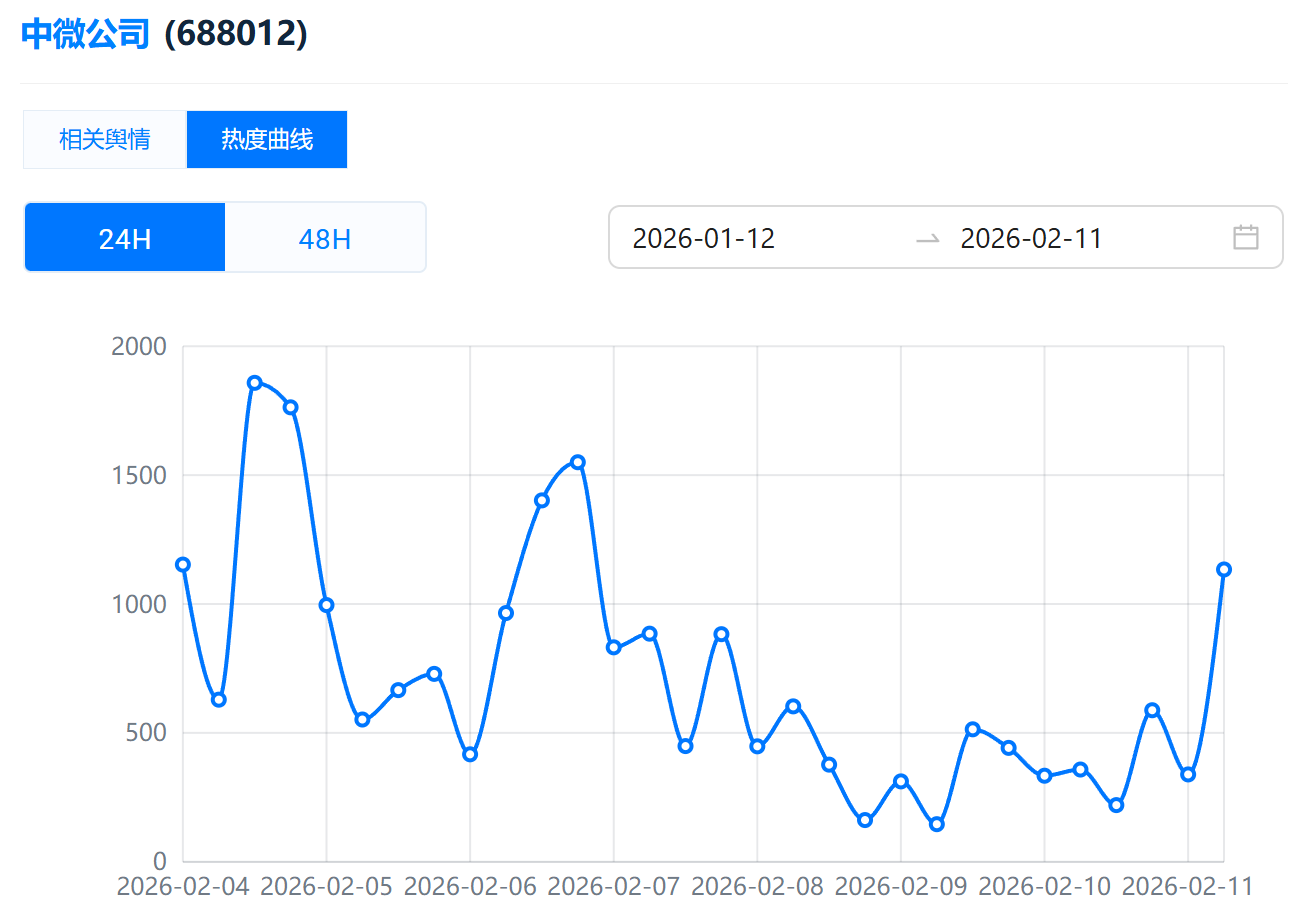The image size is (1302, 924).
Task: Click the arrow between the two dates
Action: [927, 239]
